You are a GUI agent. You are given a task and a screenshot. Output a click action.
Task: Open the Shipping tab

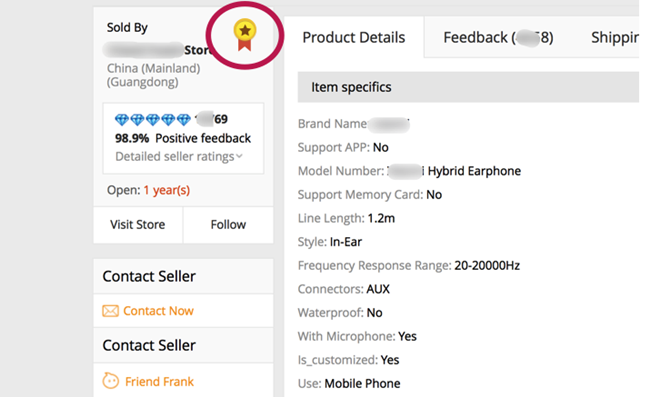pyautogui.click(x=615, y=37)
